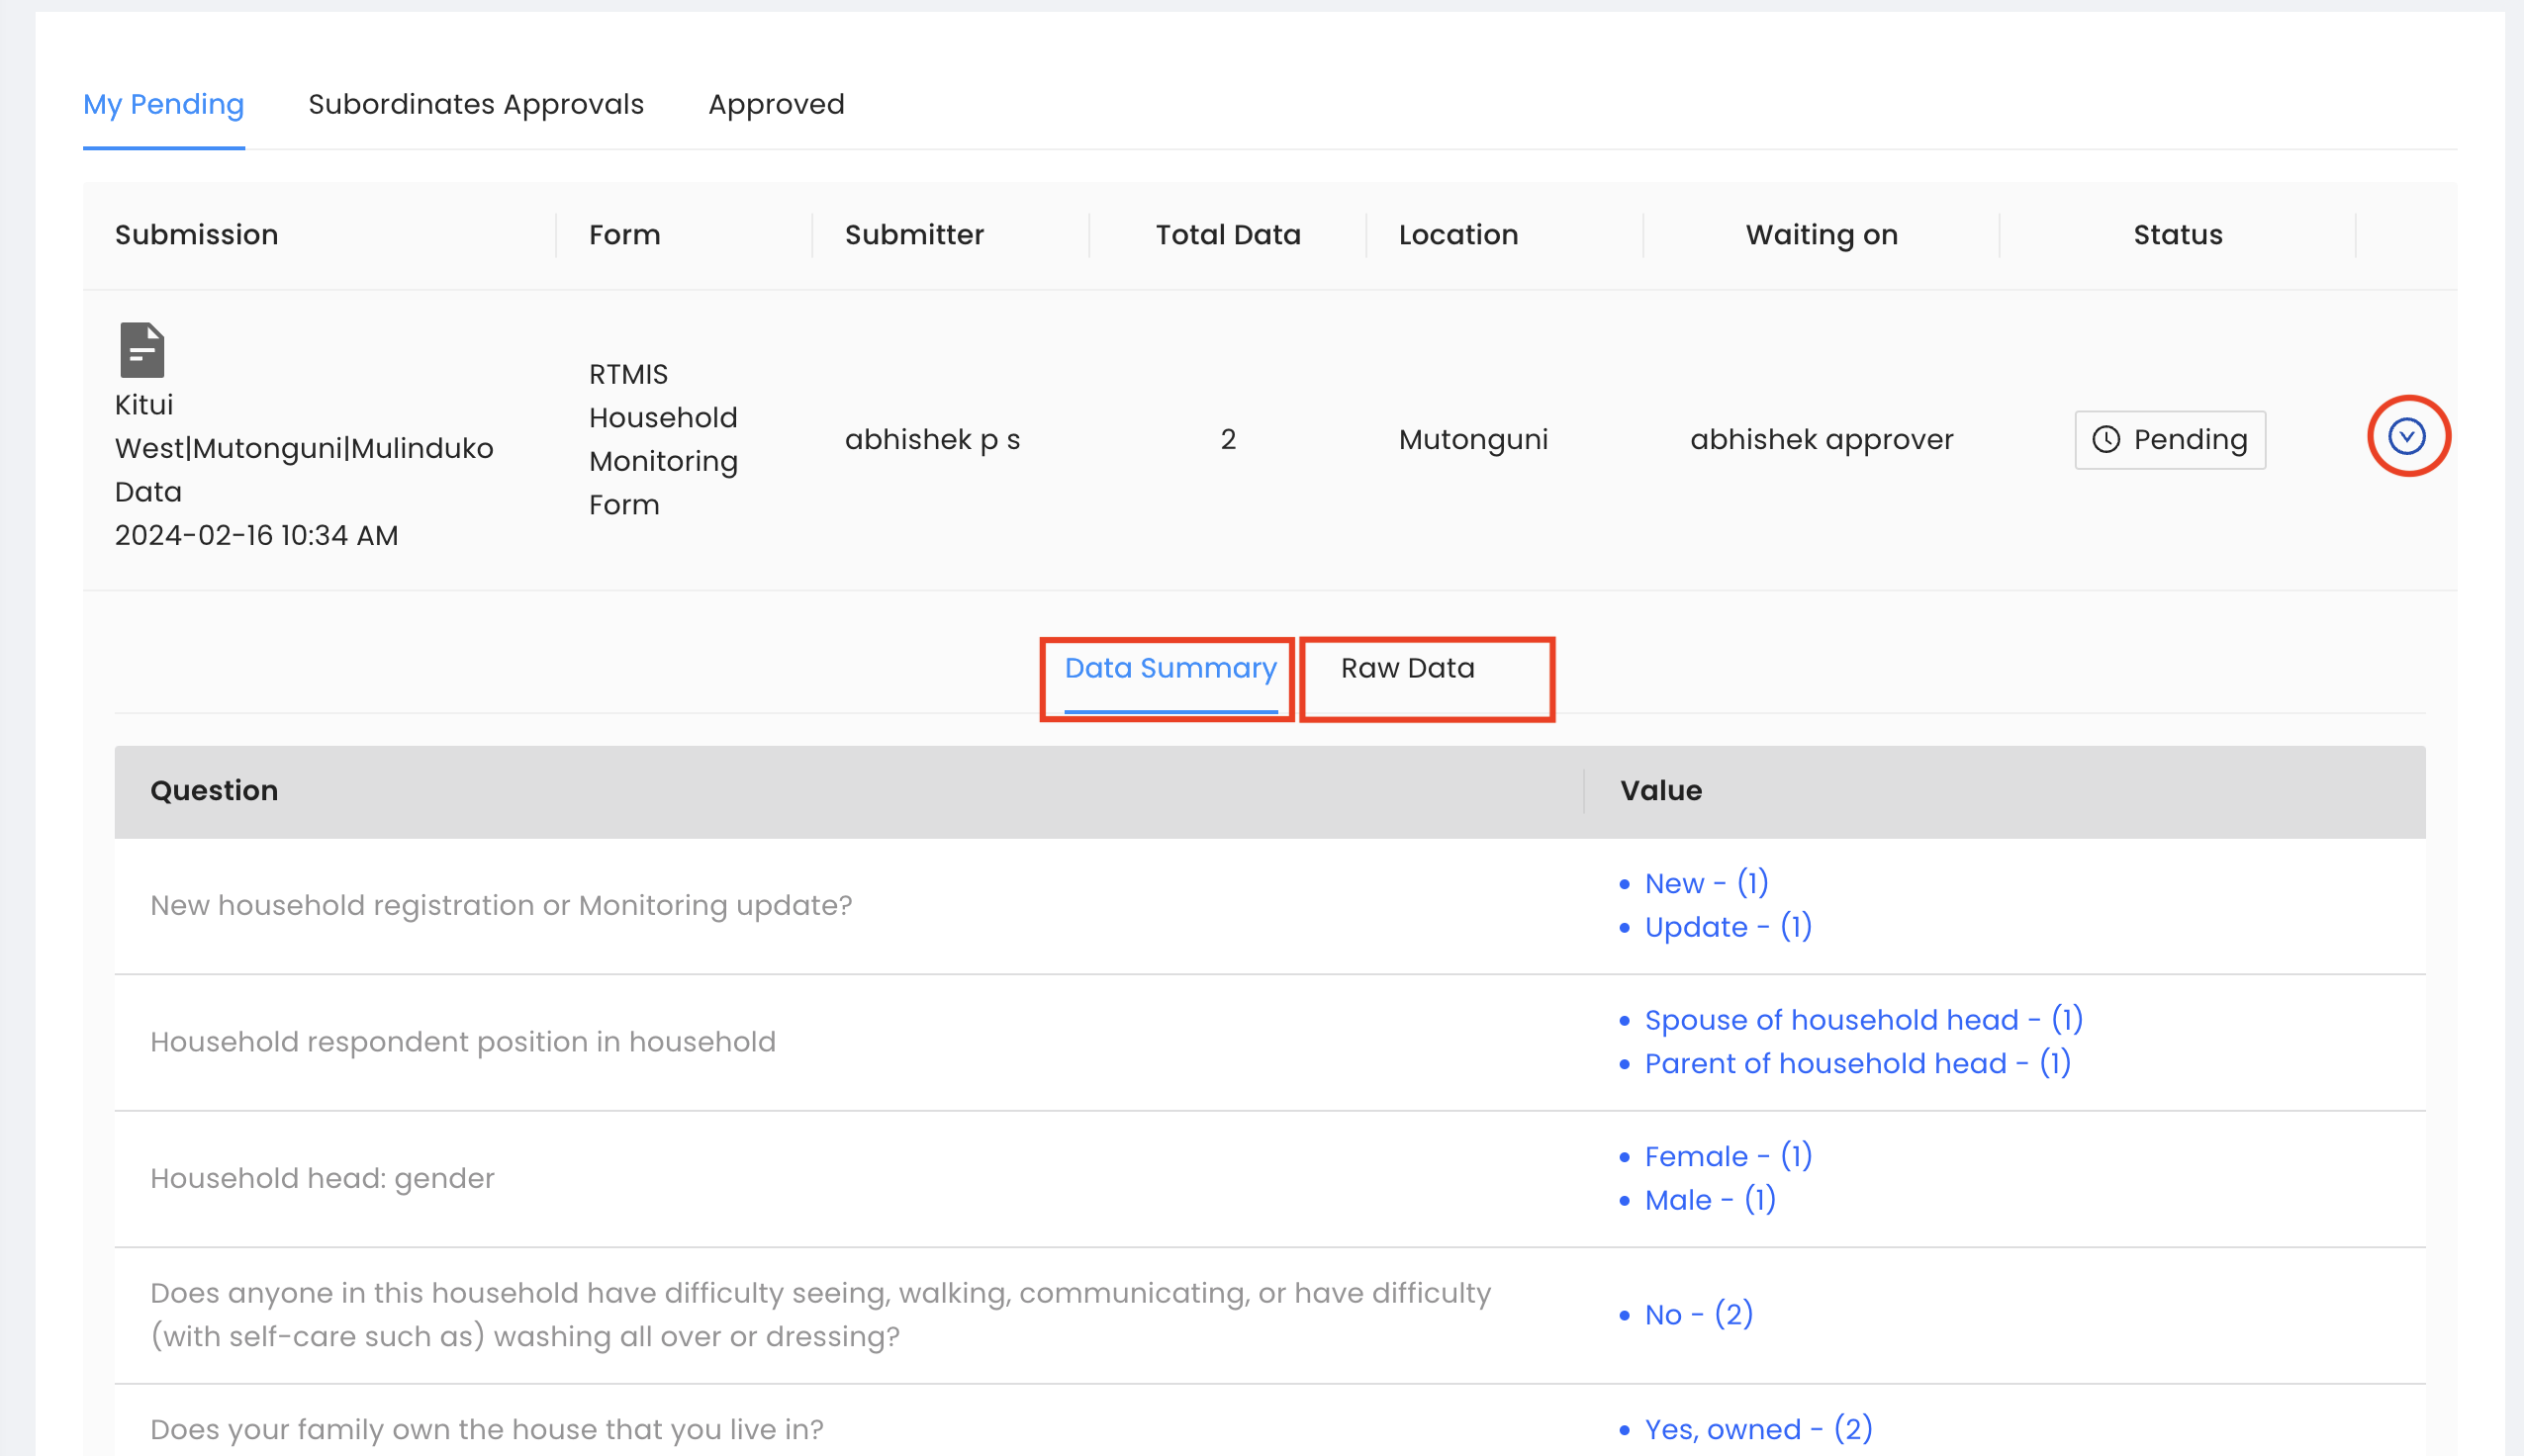Image resolution: width=2524 pixels, height=1456 pixels.
Task: Click the Female - (1) value
Action: tap(1728, 1157)
